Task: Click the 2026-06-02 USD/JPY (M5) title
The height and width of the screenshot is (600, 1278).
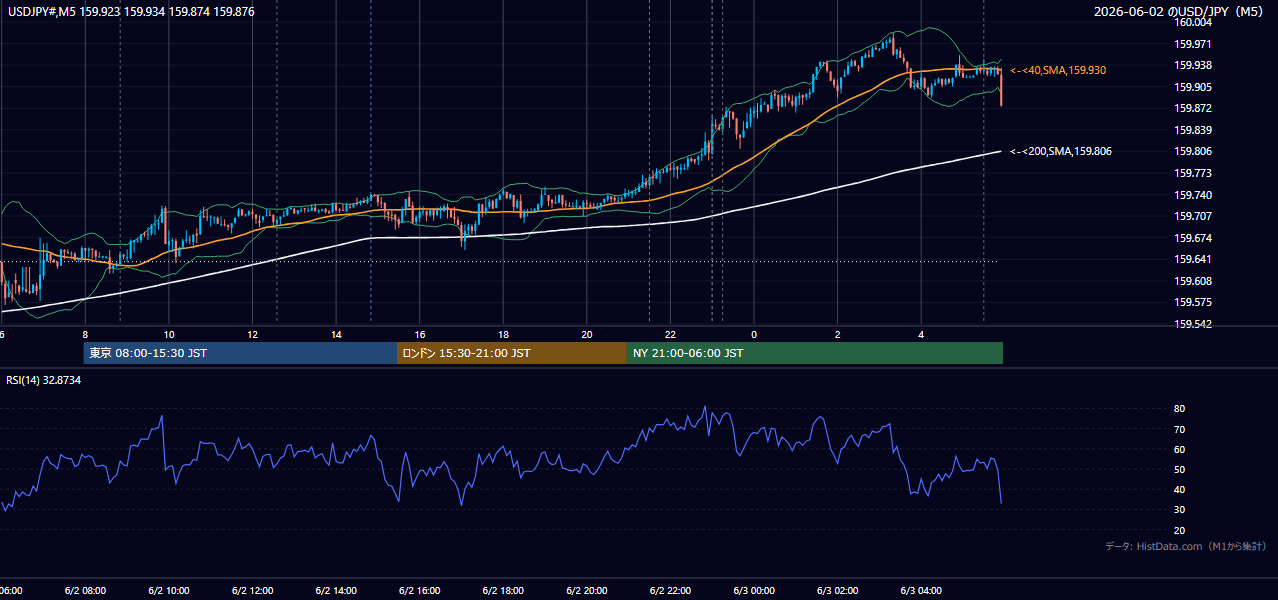Action: tap(1180, 11)
